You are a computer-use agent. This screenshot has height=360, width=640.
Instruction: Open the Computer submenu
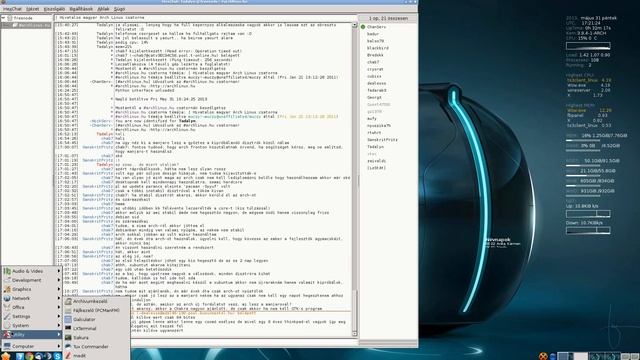pos(32,346)
